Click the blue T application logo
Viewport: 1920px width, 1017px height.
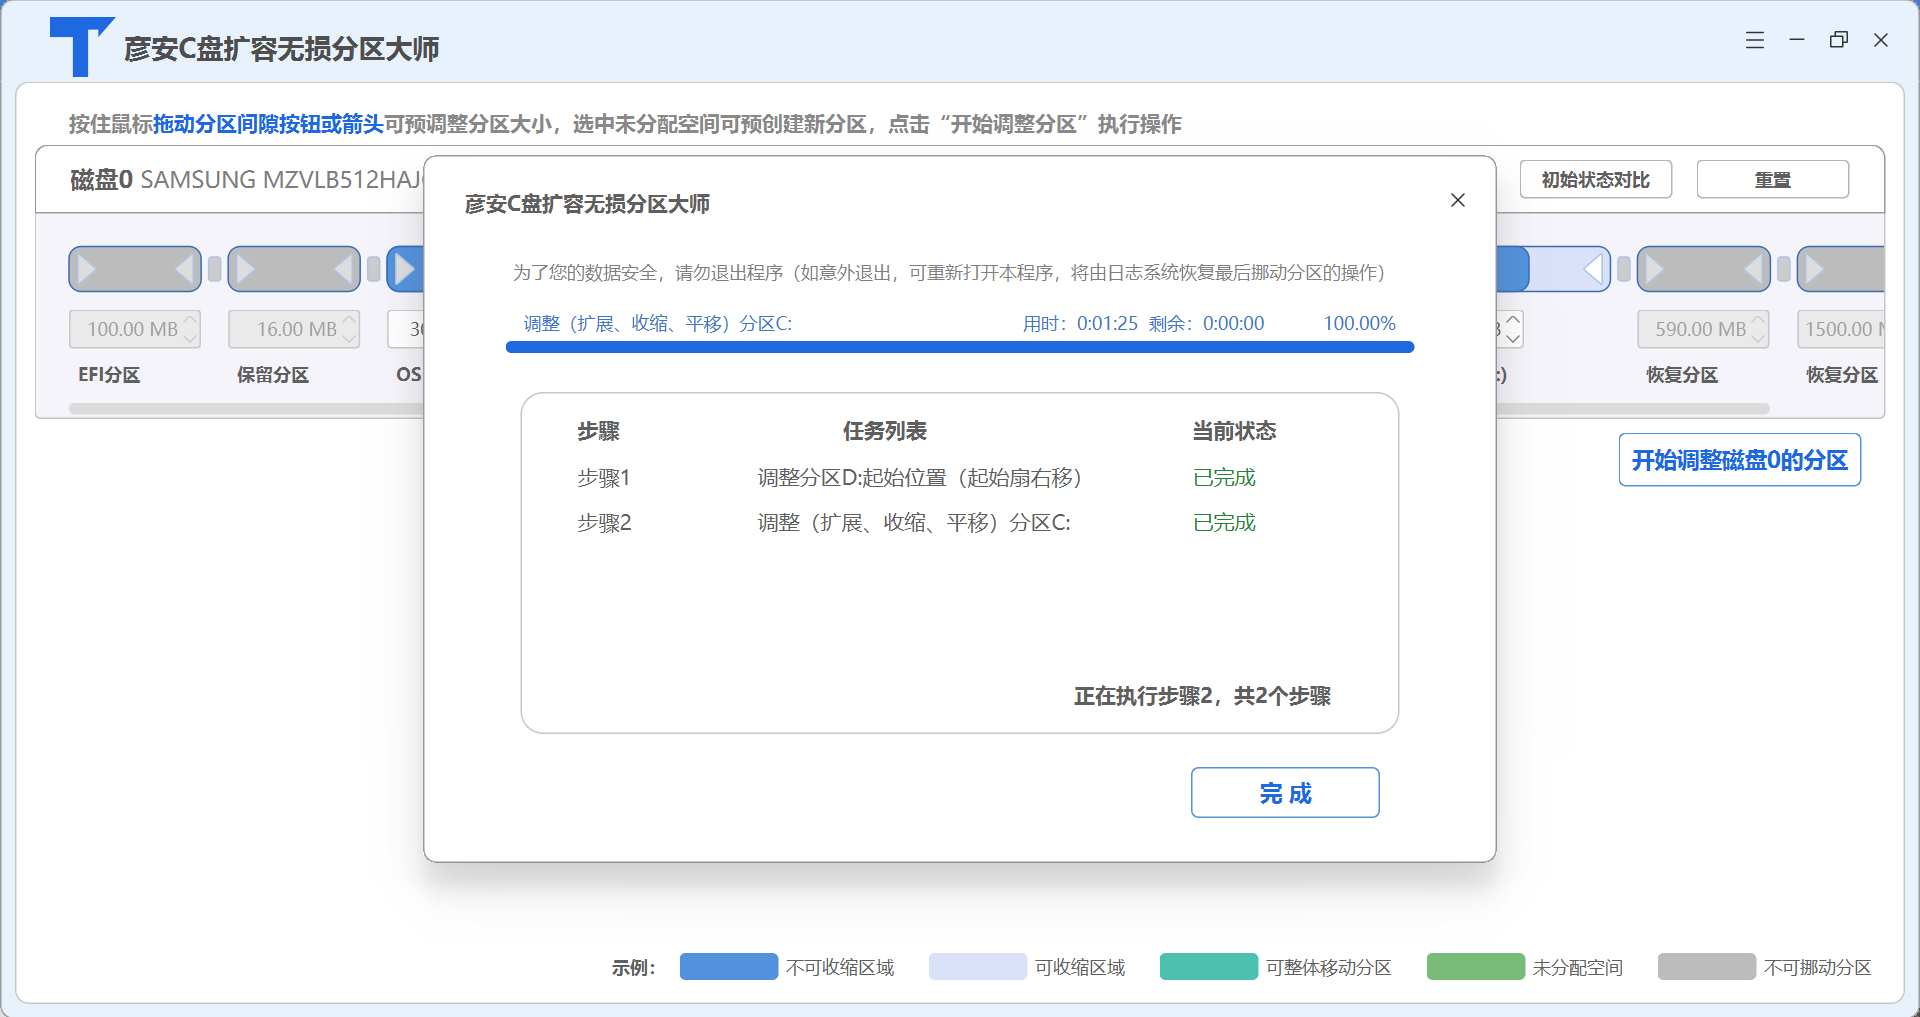coord(81,47)
